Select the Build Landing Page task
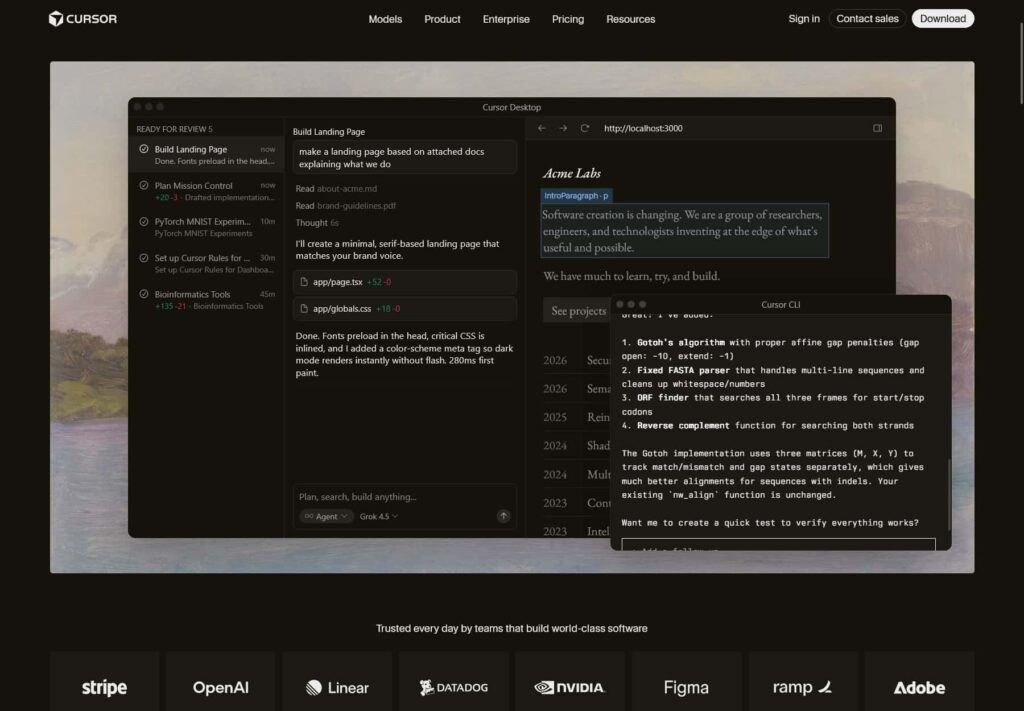The image size is (1024, 711). click(x=206, y=155)
